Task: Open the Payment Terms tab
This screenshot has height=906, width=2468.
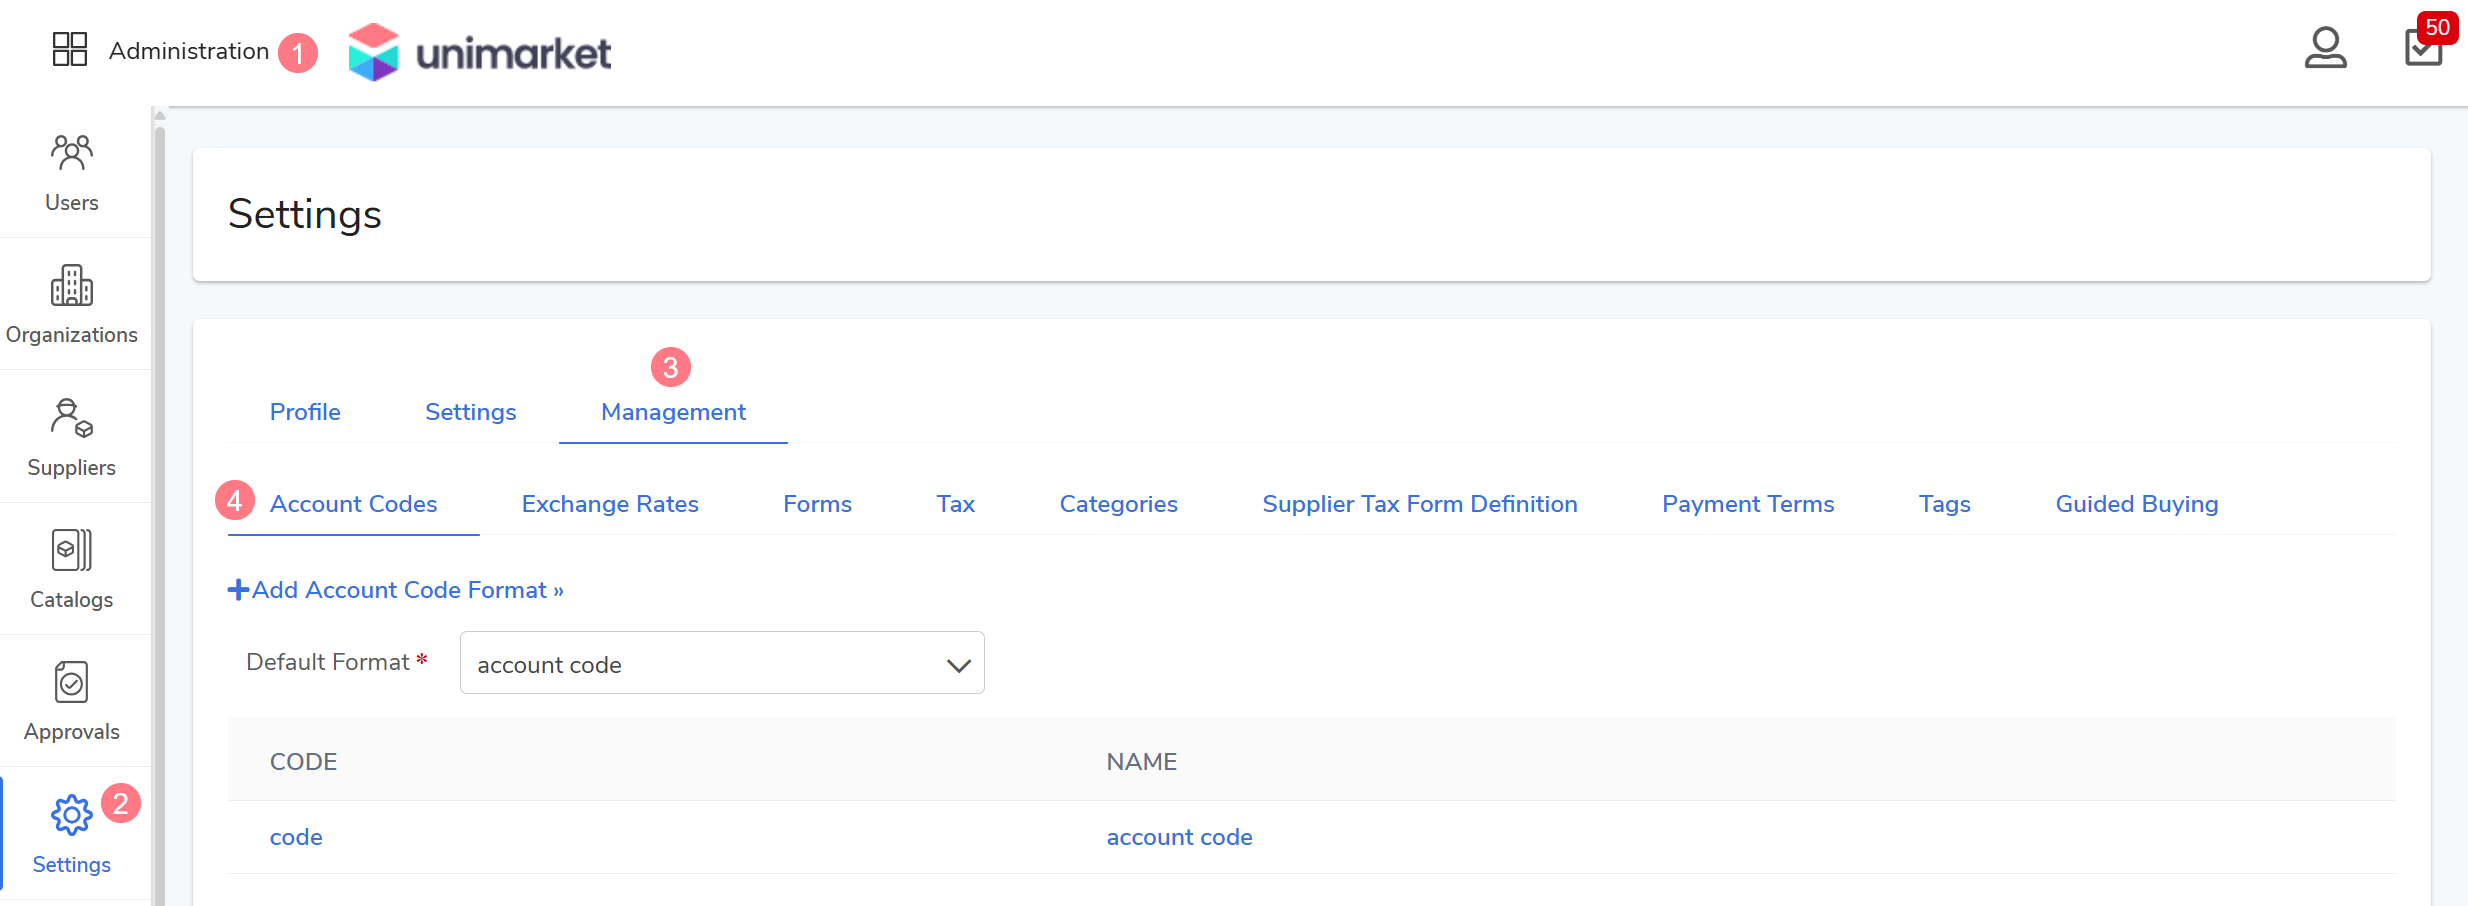Action: tap(1747, 504)
